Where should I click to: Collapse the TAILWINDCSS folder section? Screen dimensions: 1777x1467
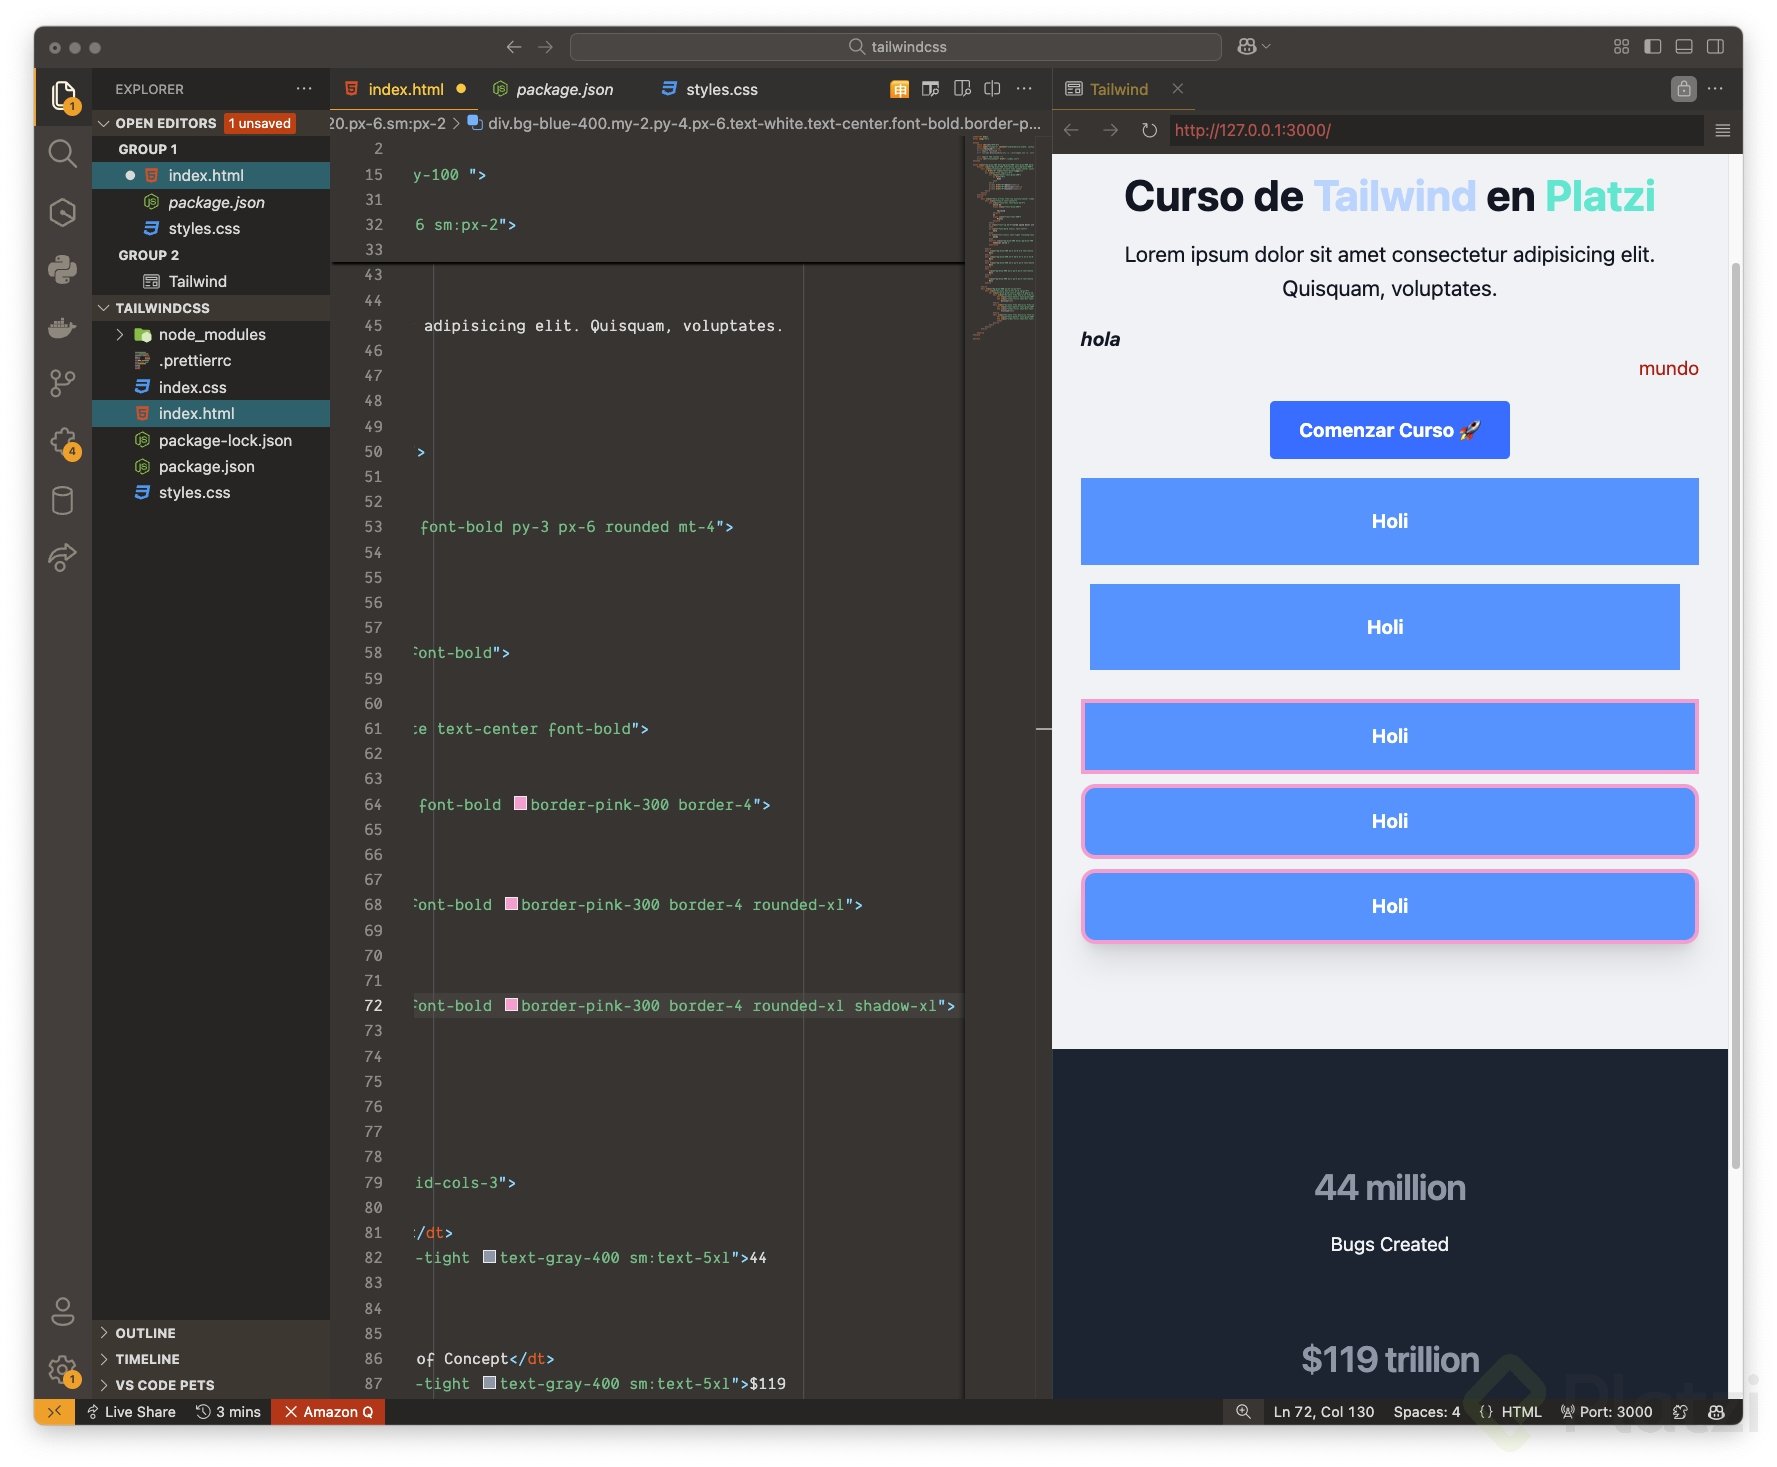pos(104,308)
